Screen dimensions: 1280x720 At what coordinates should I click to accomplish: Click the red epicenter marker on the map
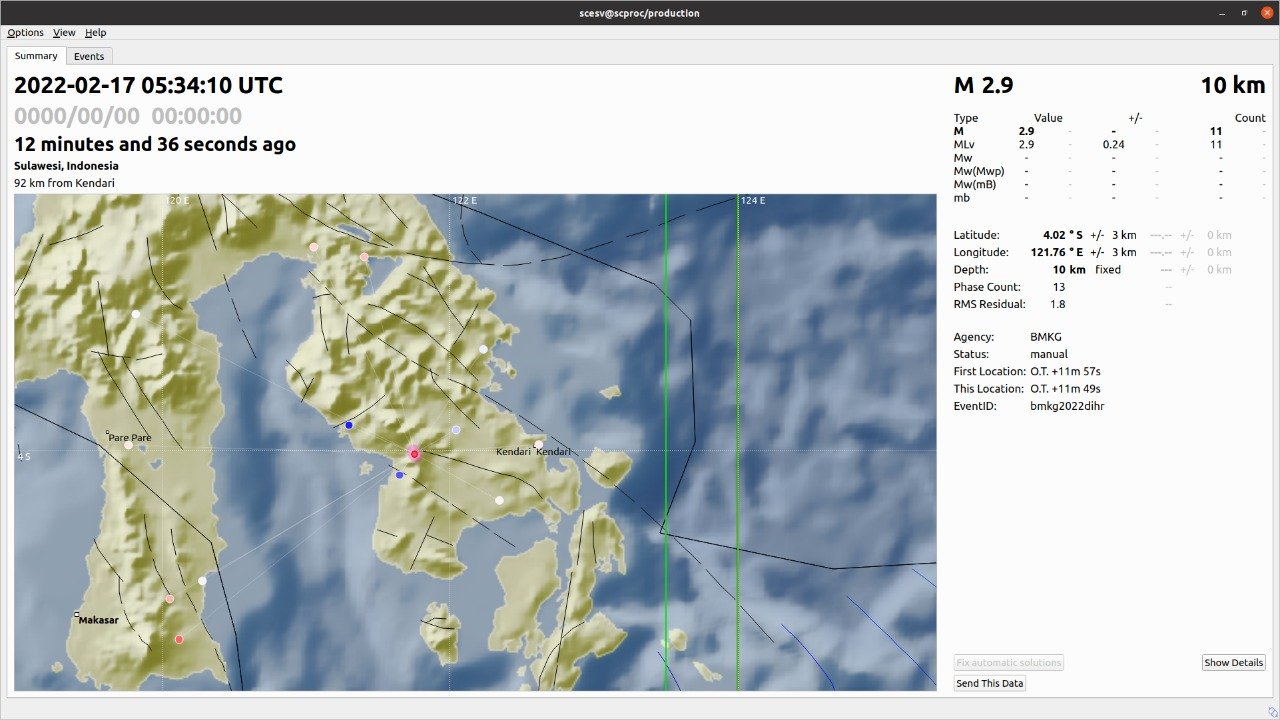point(414,454)
